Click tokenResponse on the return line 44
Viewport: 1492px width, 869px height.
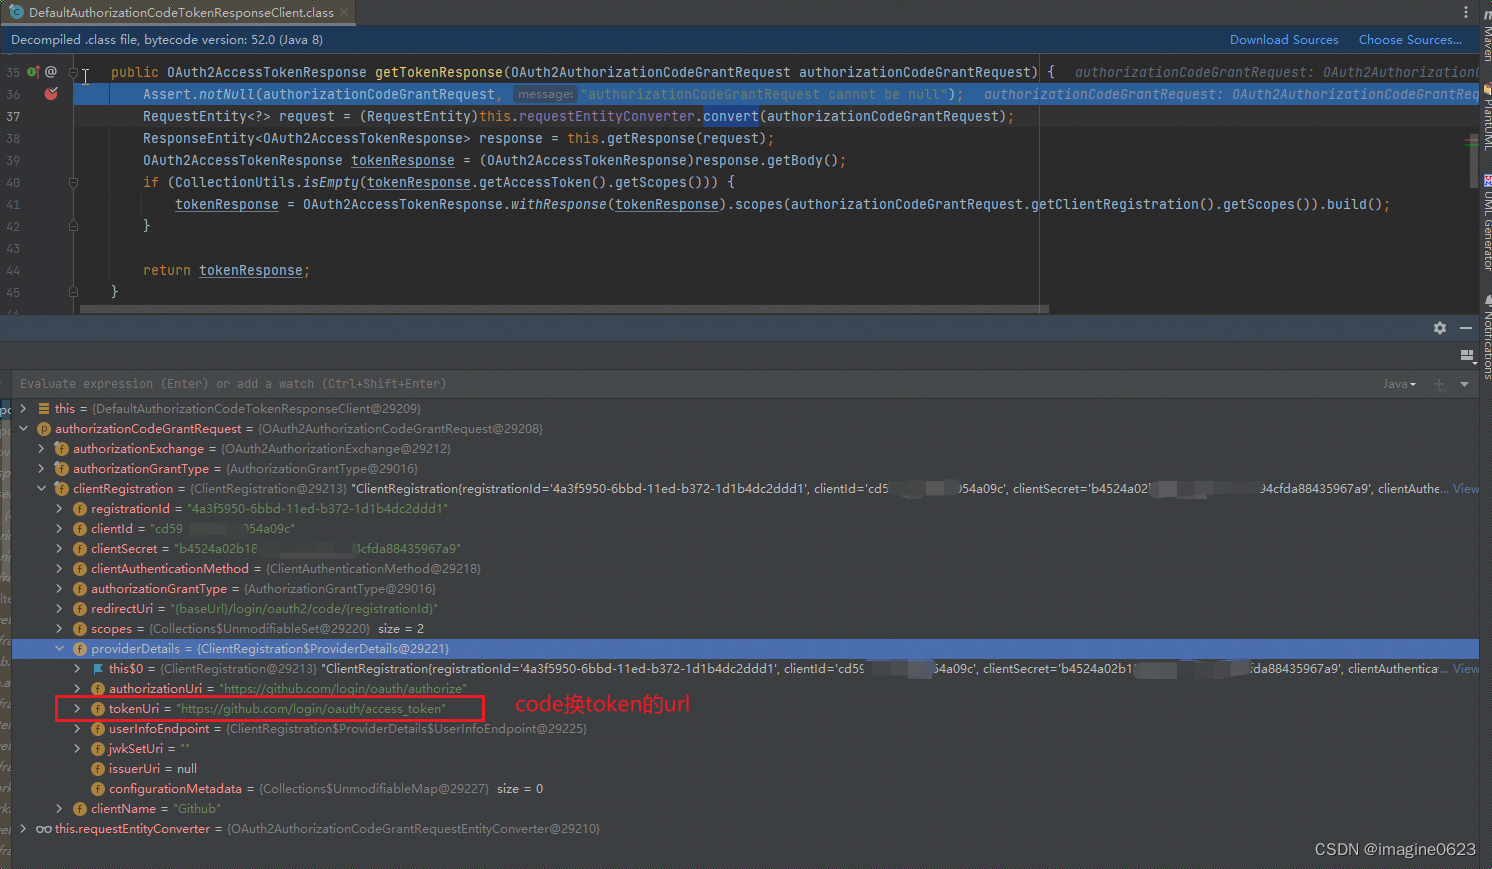pos(251,270)
